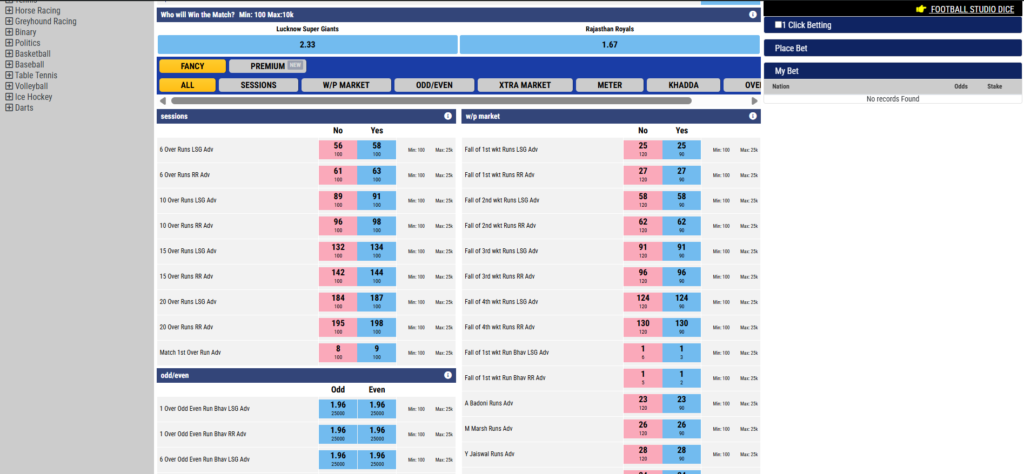Click Yes 130 for Fall of 4th wkt Runs RR
The height and width of the screenshot is (474, 1024).
(x=682, y=328)
